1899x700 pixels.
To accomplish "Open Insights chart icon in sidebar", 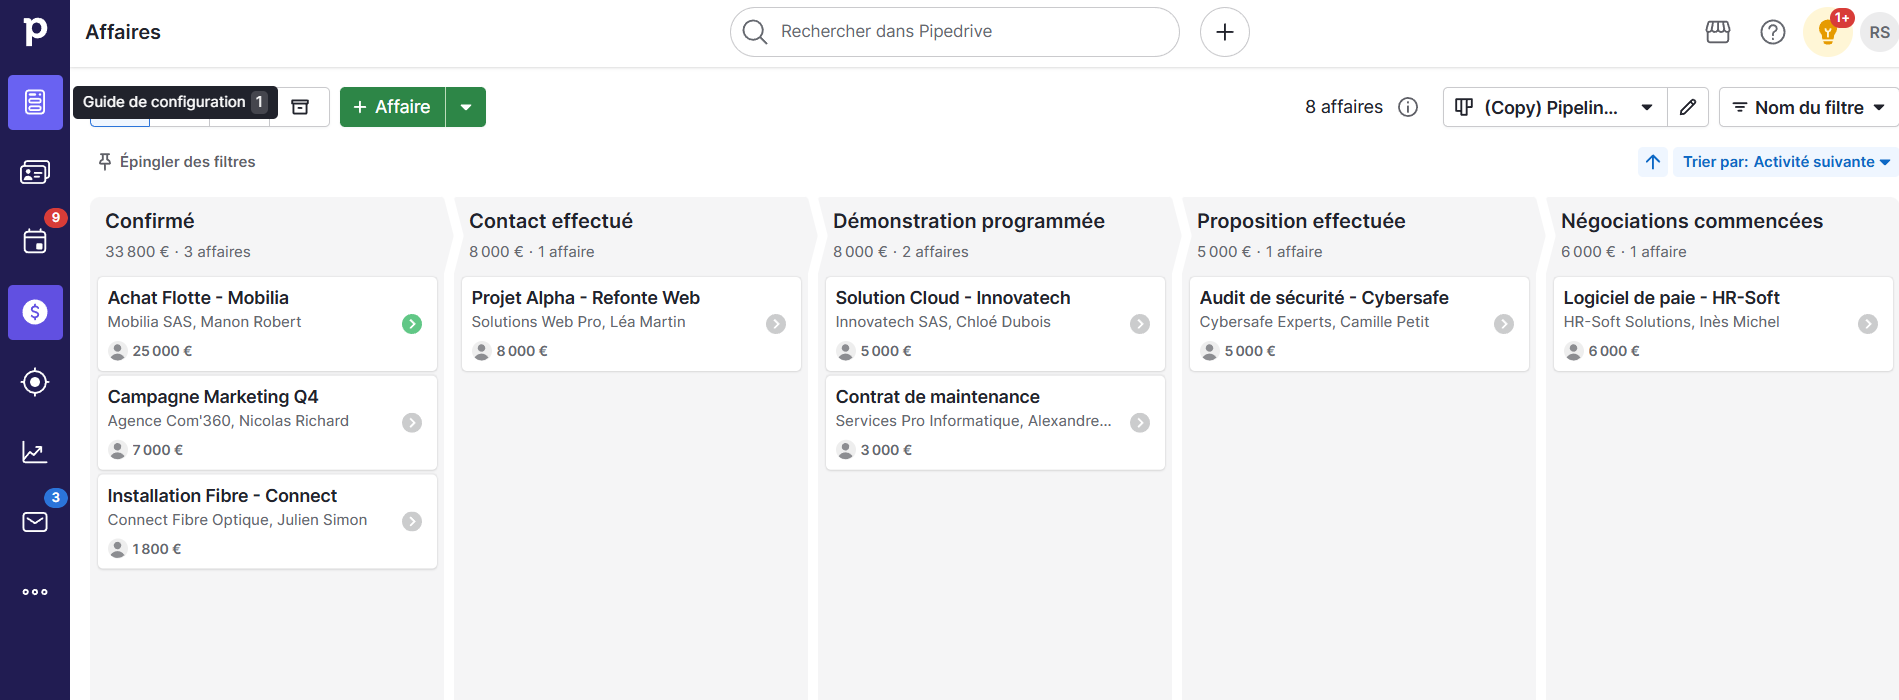I will [35, 452].
